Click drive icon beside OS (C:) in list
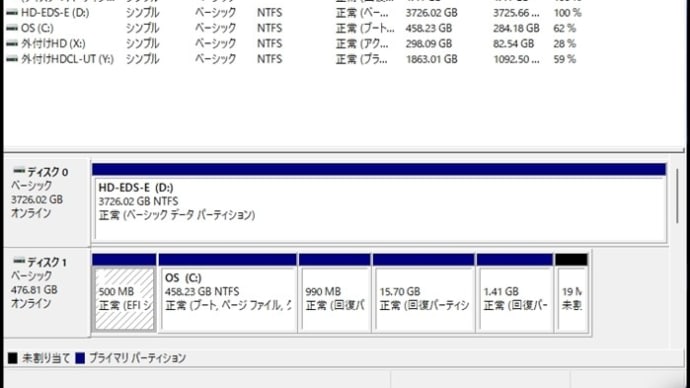This screenshot has width=690, height=388. (x=12, y=28)
